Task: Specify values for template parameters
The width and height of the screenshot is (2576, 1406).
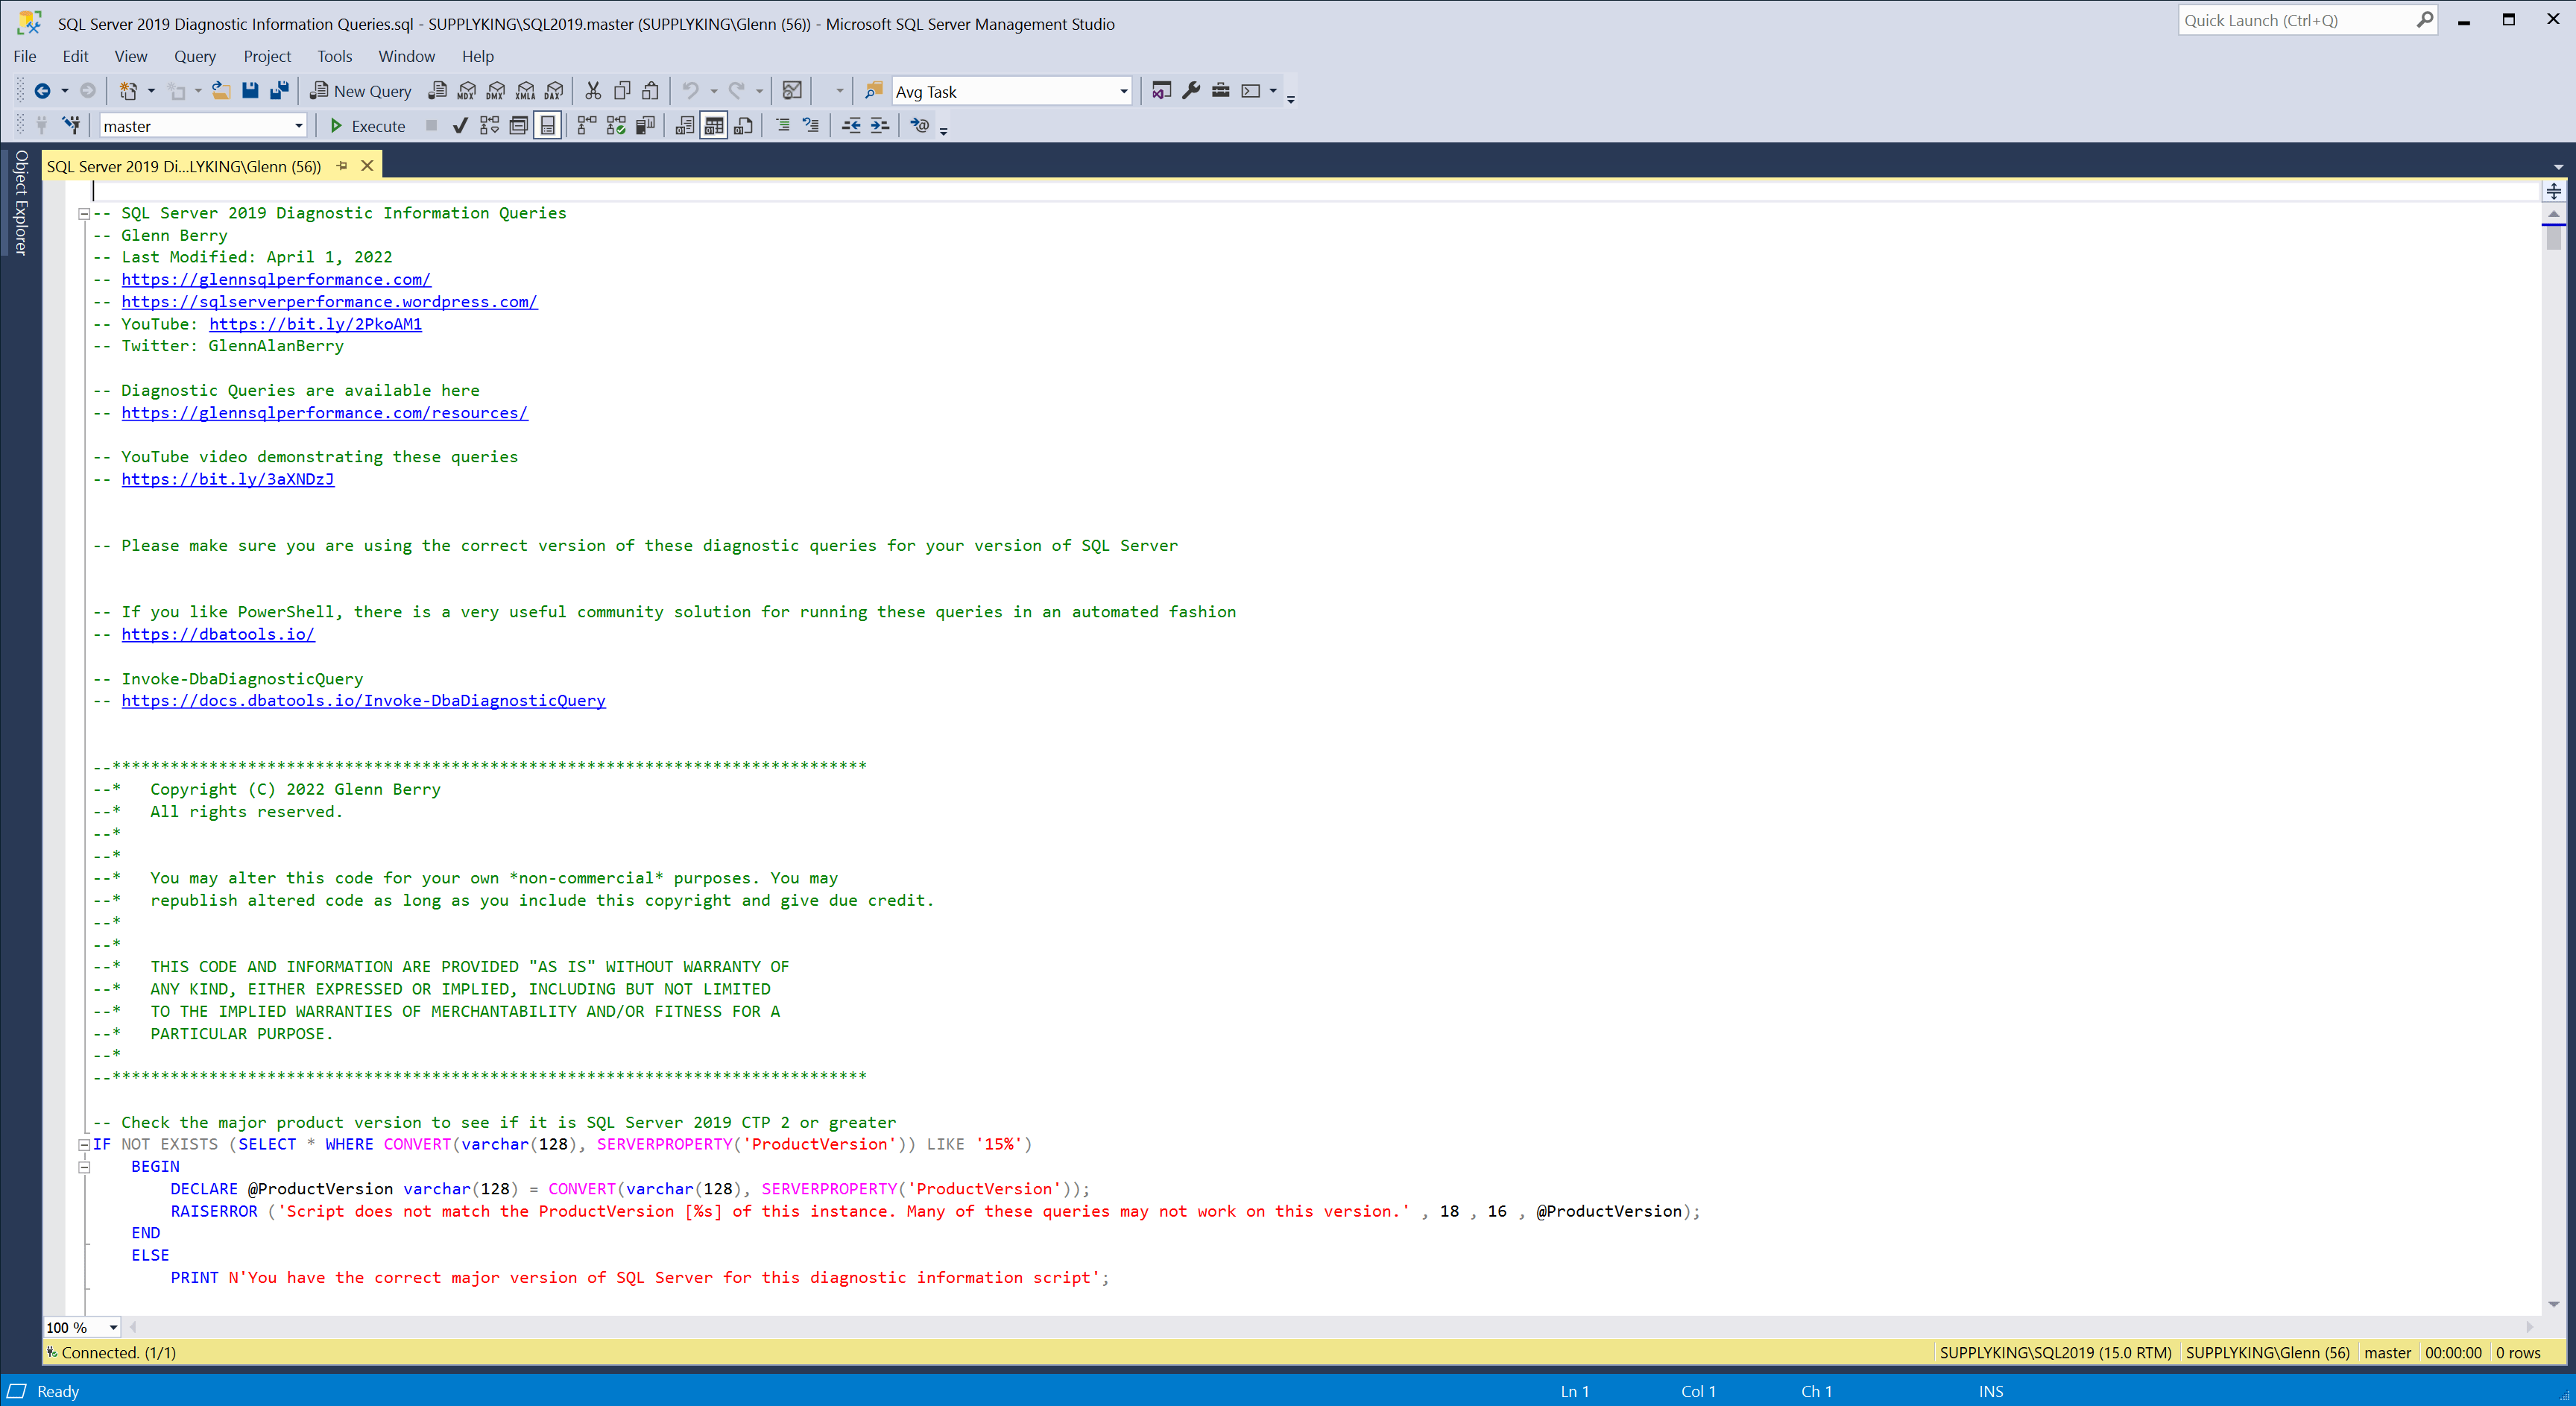Action: 921,126
